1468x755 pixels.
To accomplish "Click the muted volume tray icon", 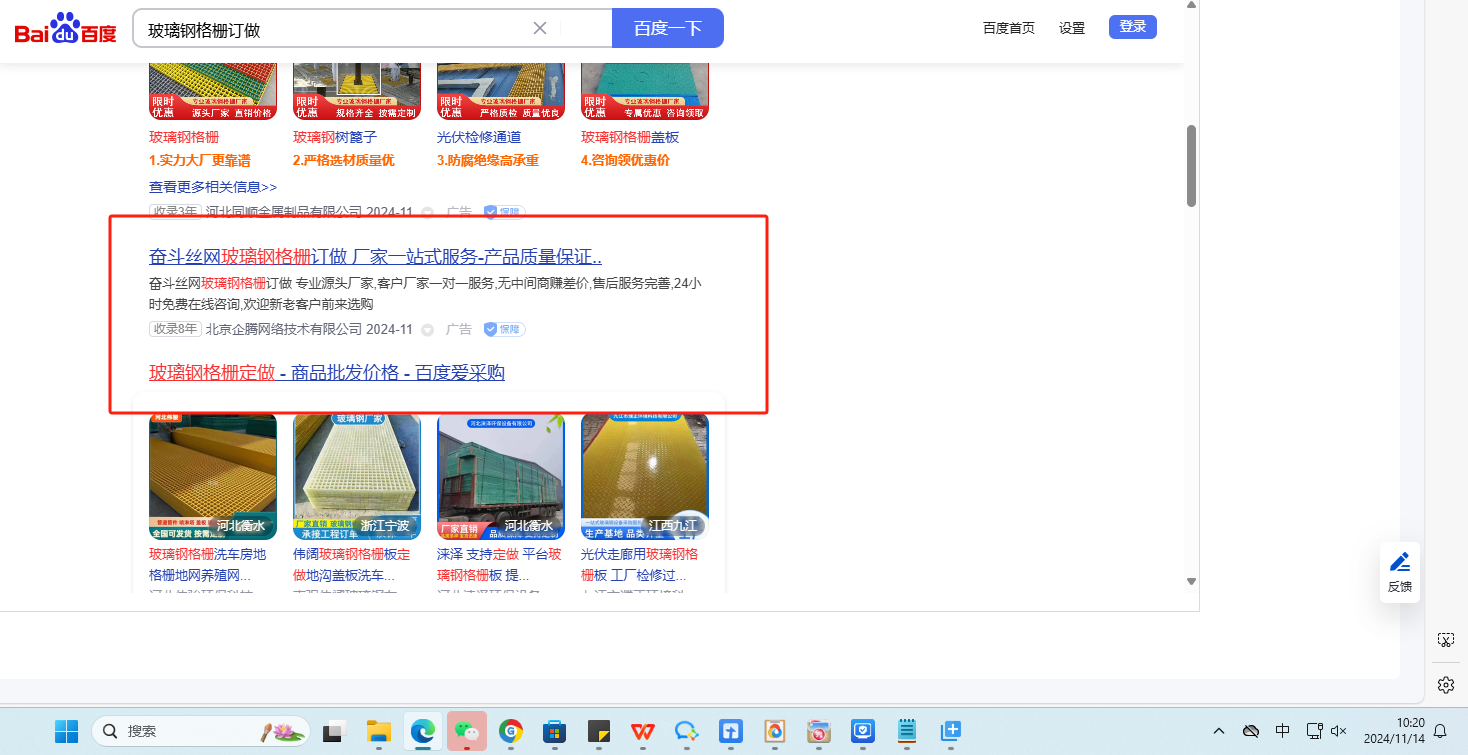I will [x=1340, y=731].
